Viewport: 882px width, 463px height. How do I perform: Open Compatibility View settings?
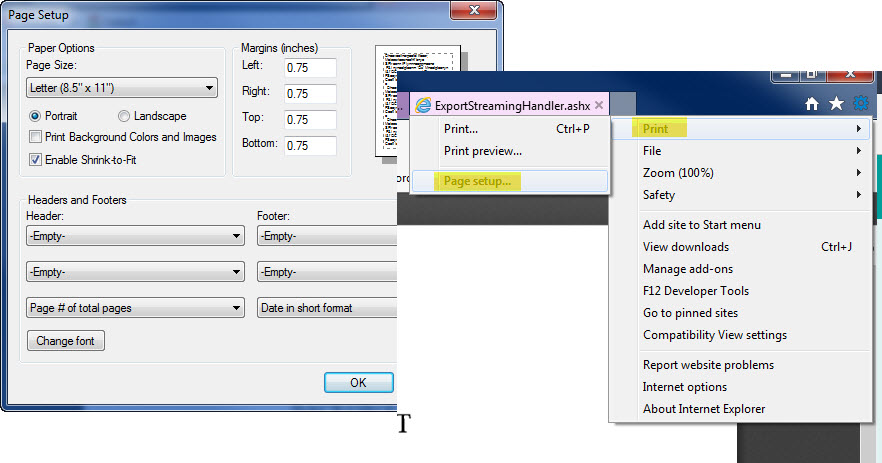741,335
